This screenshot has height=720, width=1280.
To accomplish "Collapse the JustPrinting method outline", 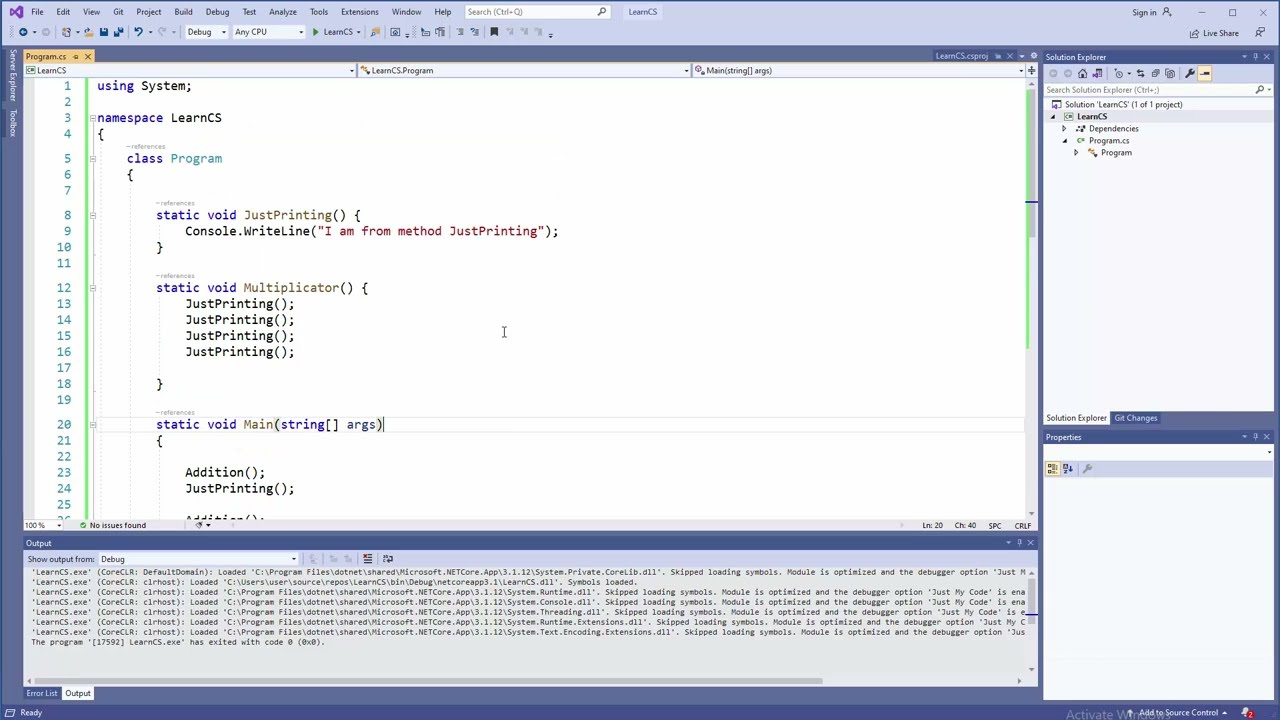I will coord(92,215).
